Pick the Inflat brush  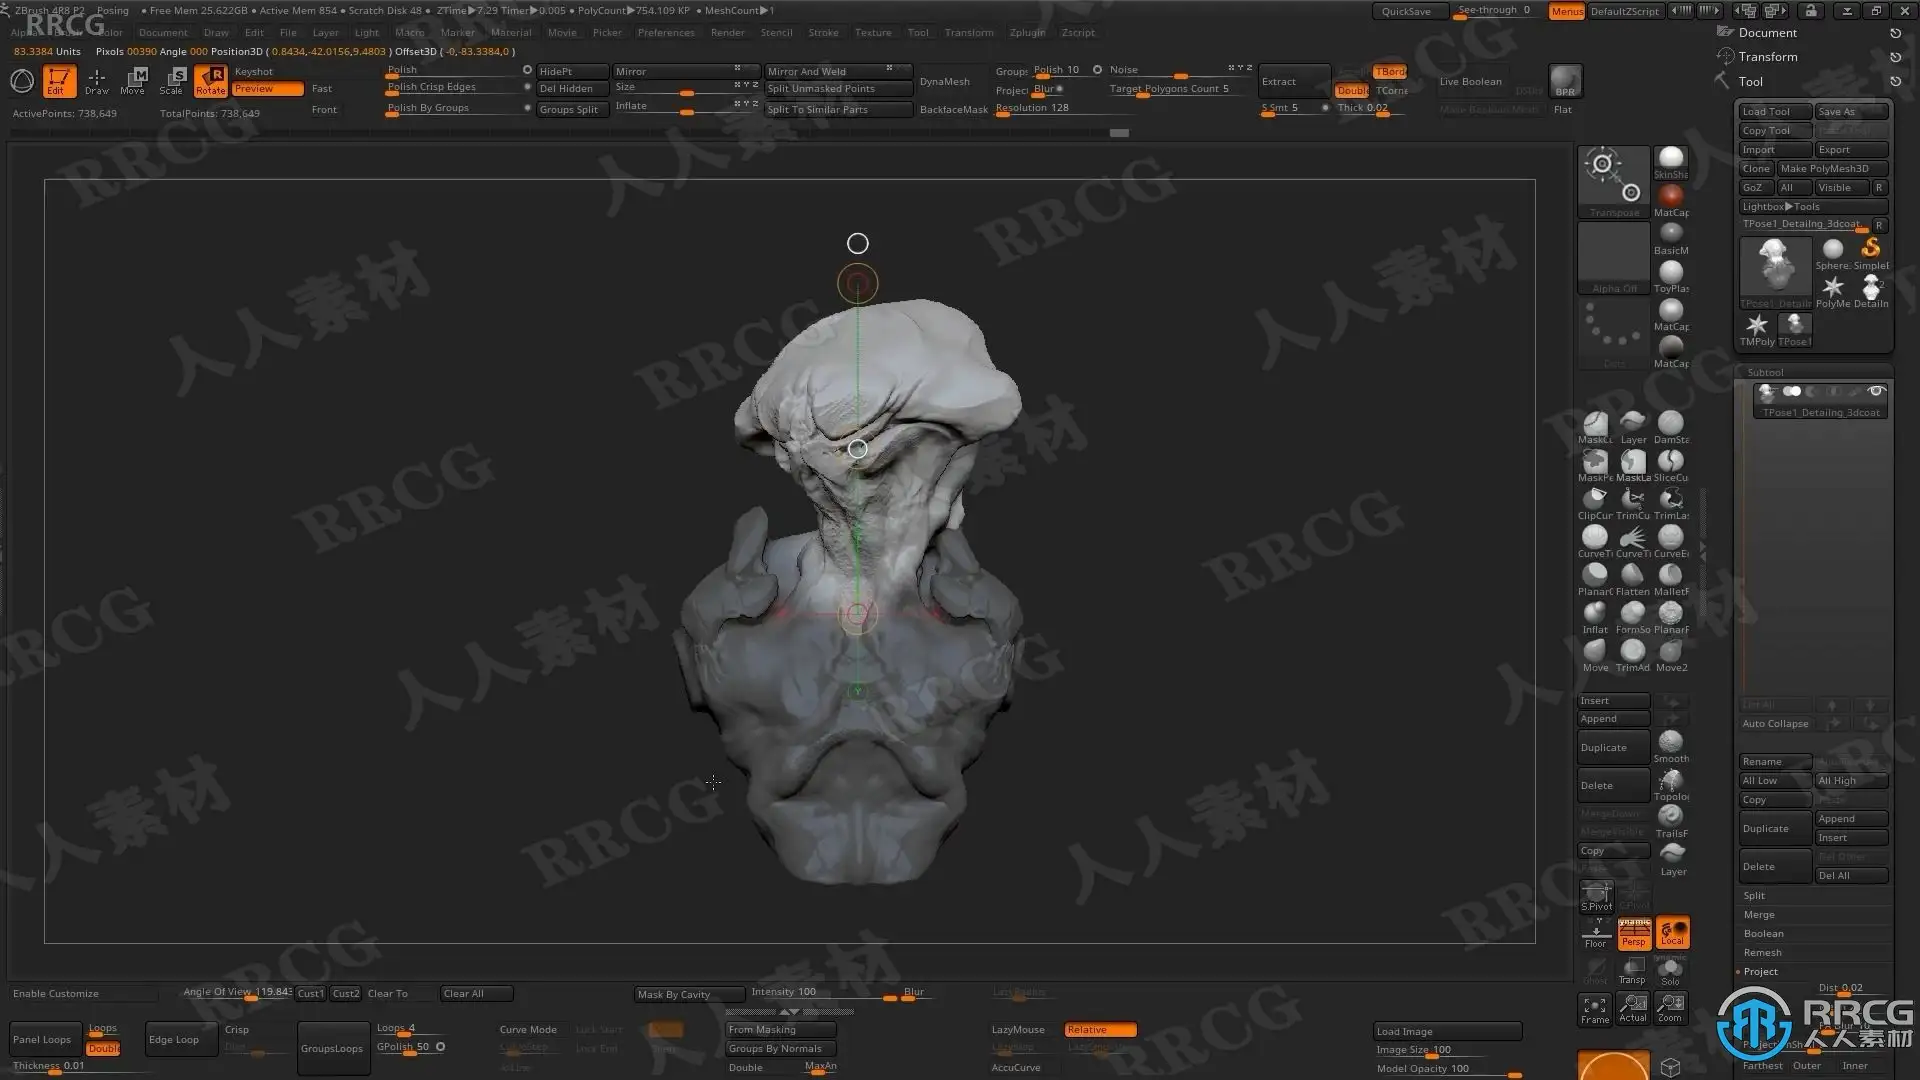pos(1595,615)
